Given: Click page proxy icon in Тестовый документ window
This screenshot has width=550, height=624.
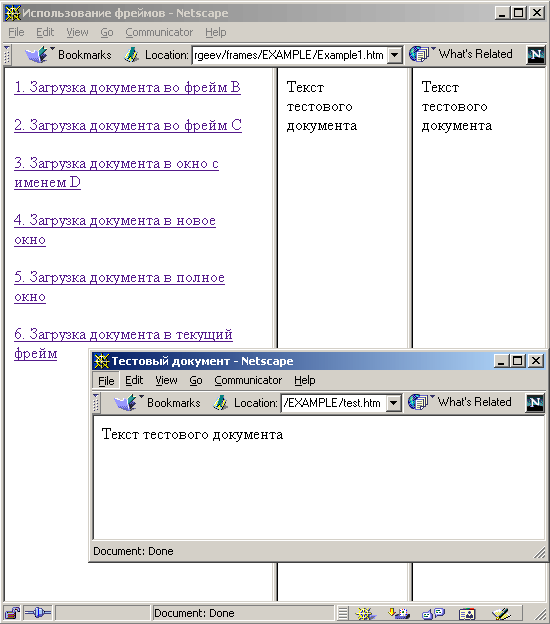Looking at the screenshot, I should point(220,403).
